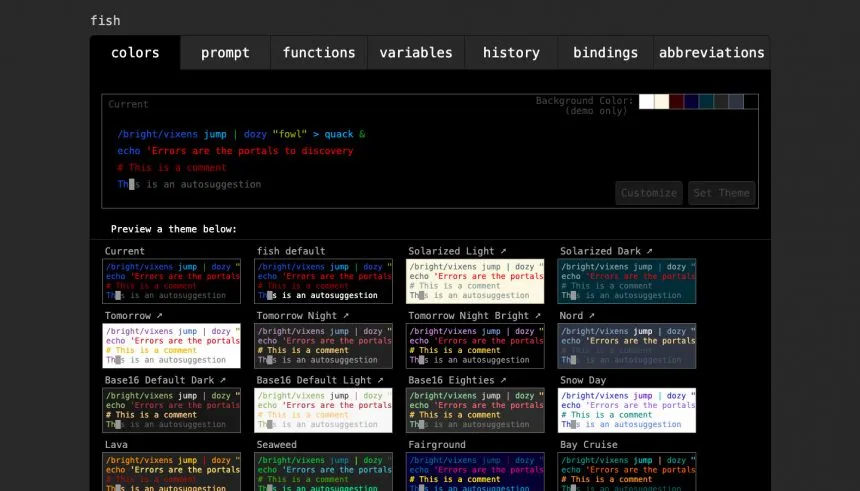Image resolution: width=860 pixels, height=491 pixels.
Task: Open the Solarized Dark external link arrow
Action: point(649,251)
